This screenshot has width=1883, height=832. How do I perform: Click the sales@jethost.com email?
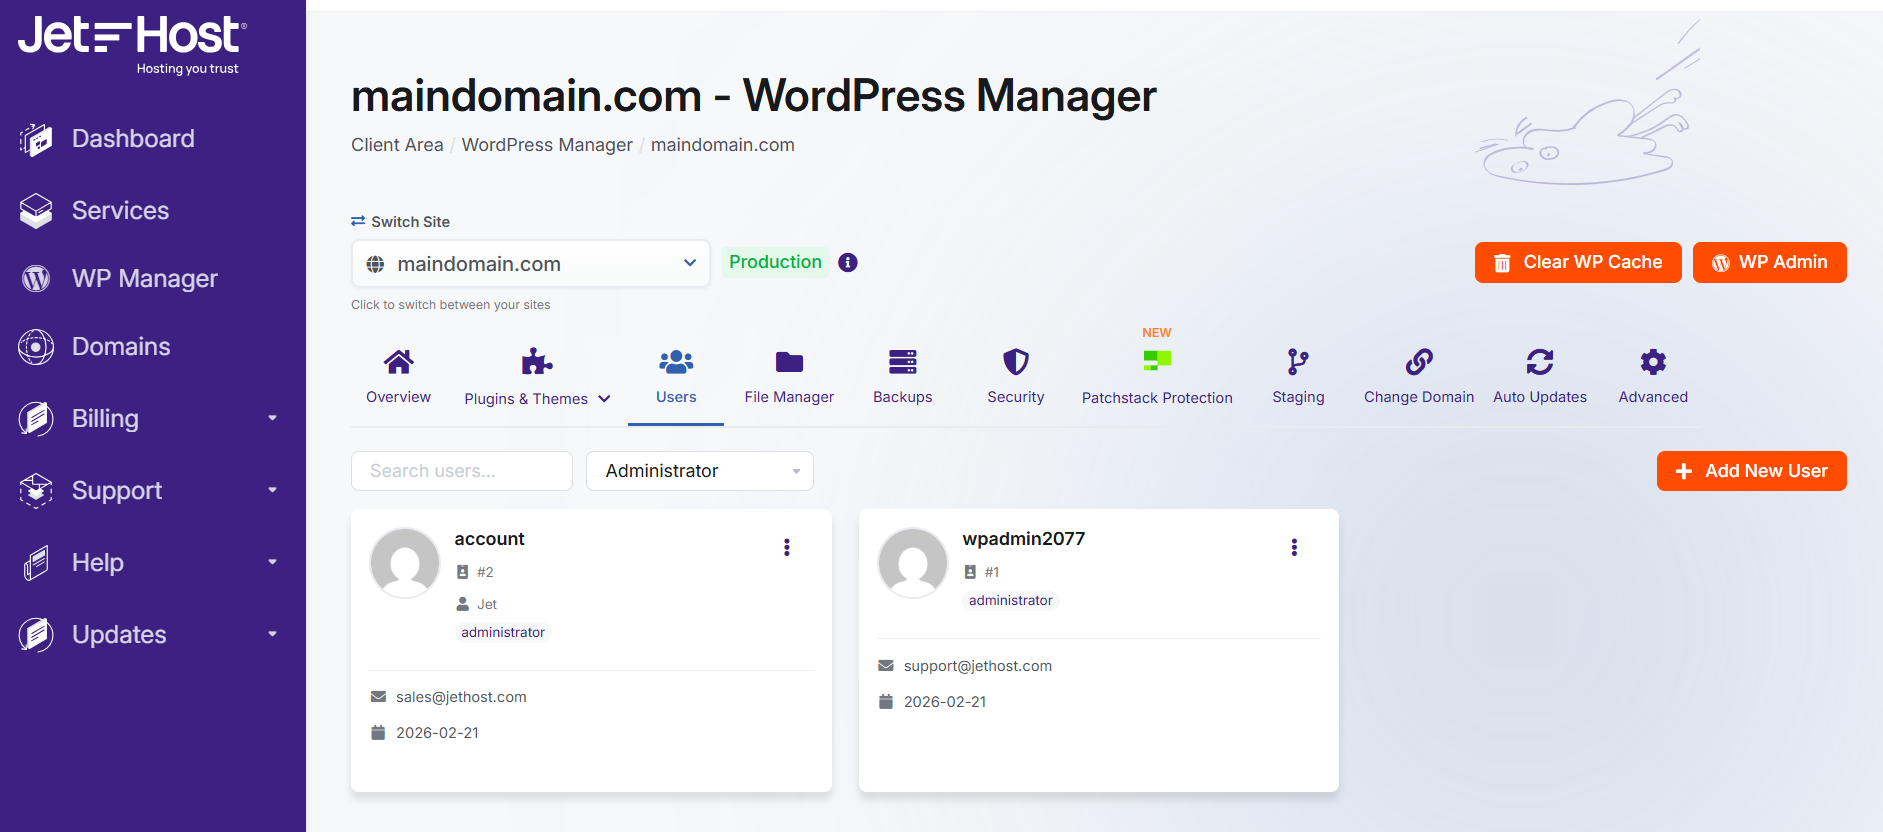click(461, 697)
